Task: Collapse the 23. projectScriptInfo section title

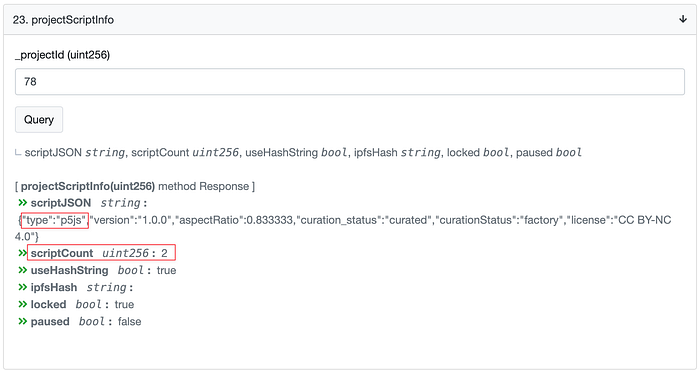Action: pos(63,20)
